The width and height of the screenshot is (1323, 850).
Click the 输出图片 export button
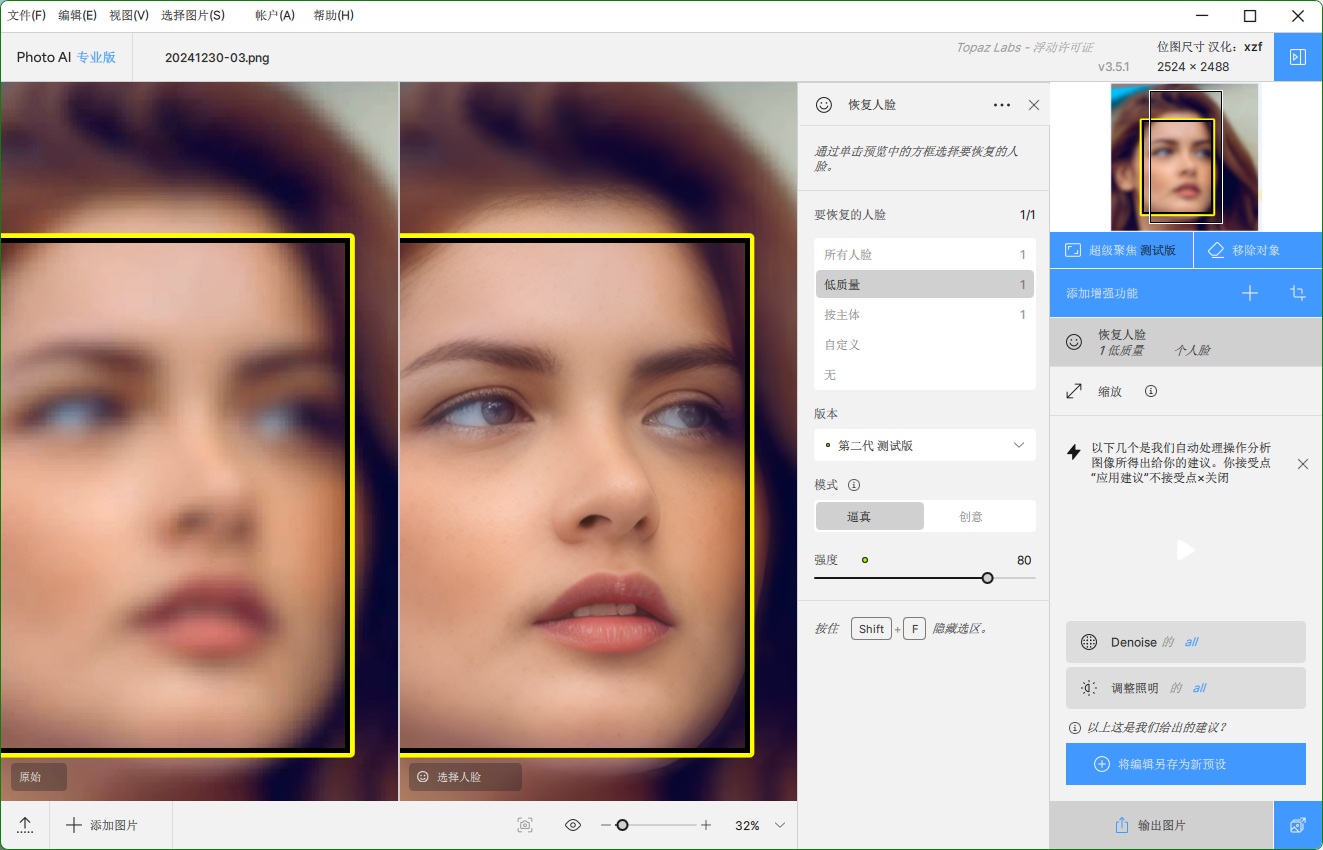(x=1161, y=826)
